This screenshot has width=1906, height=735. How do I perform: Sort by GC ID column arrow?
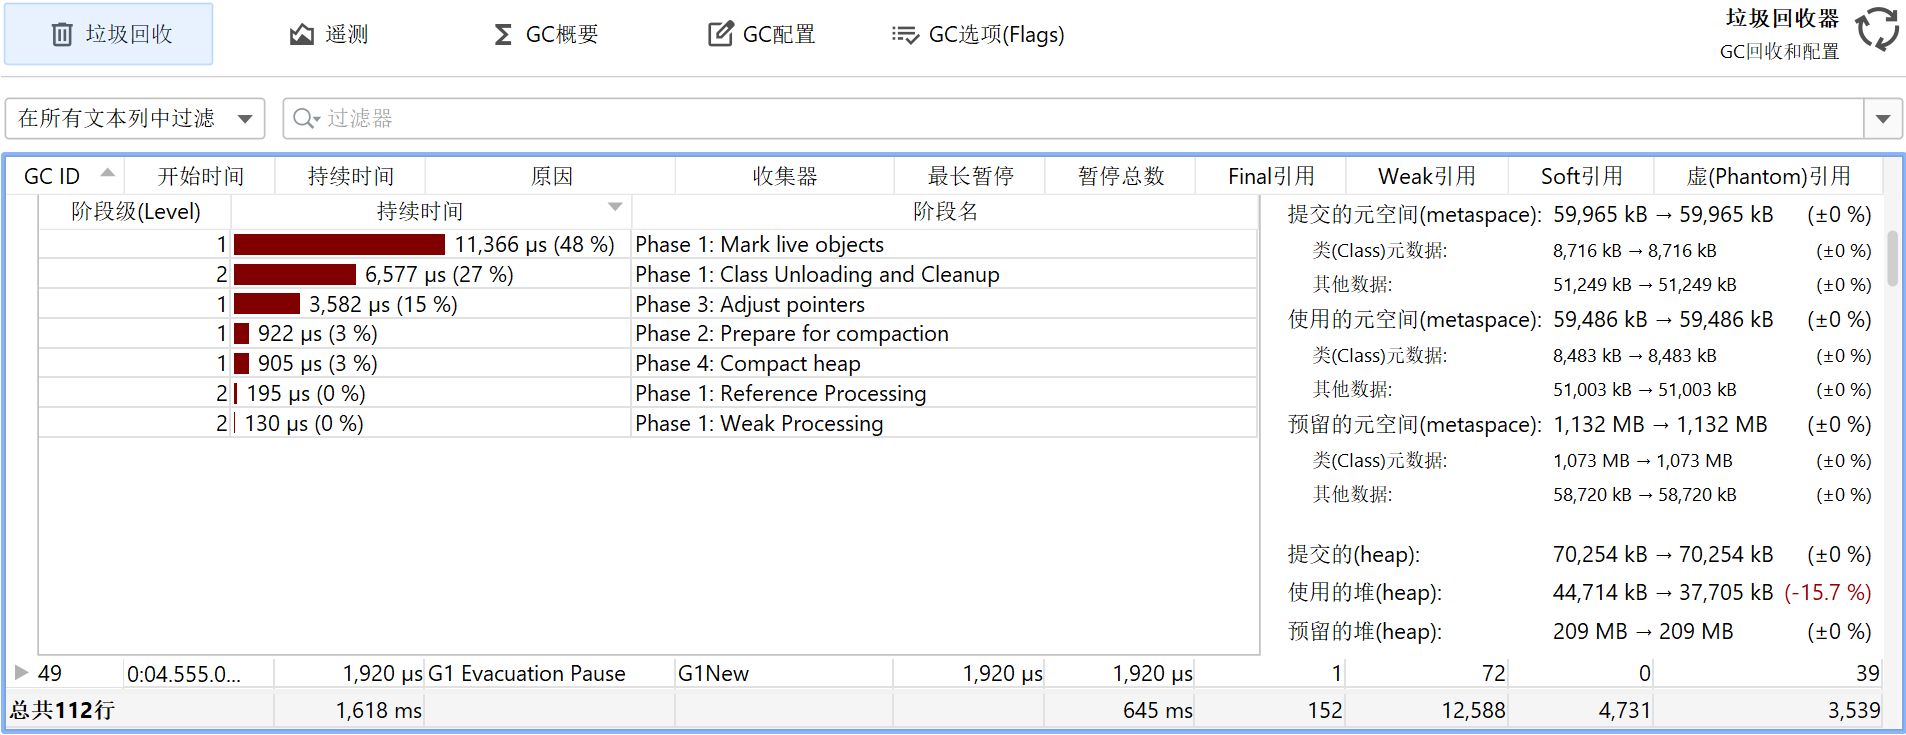pyautogui.click(x=107, y=174)
